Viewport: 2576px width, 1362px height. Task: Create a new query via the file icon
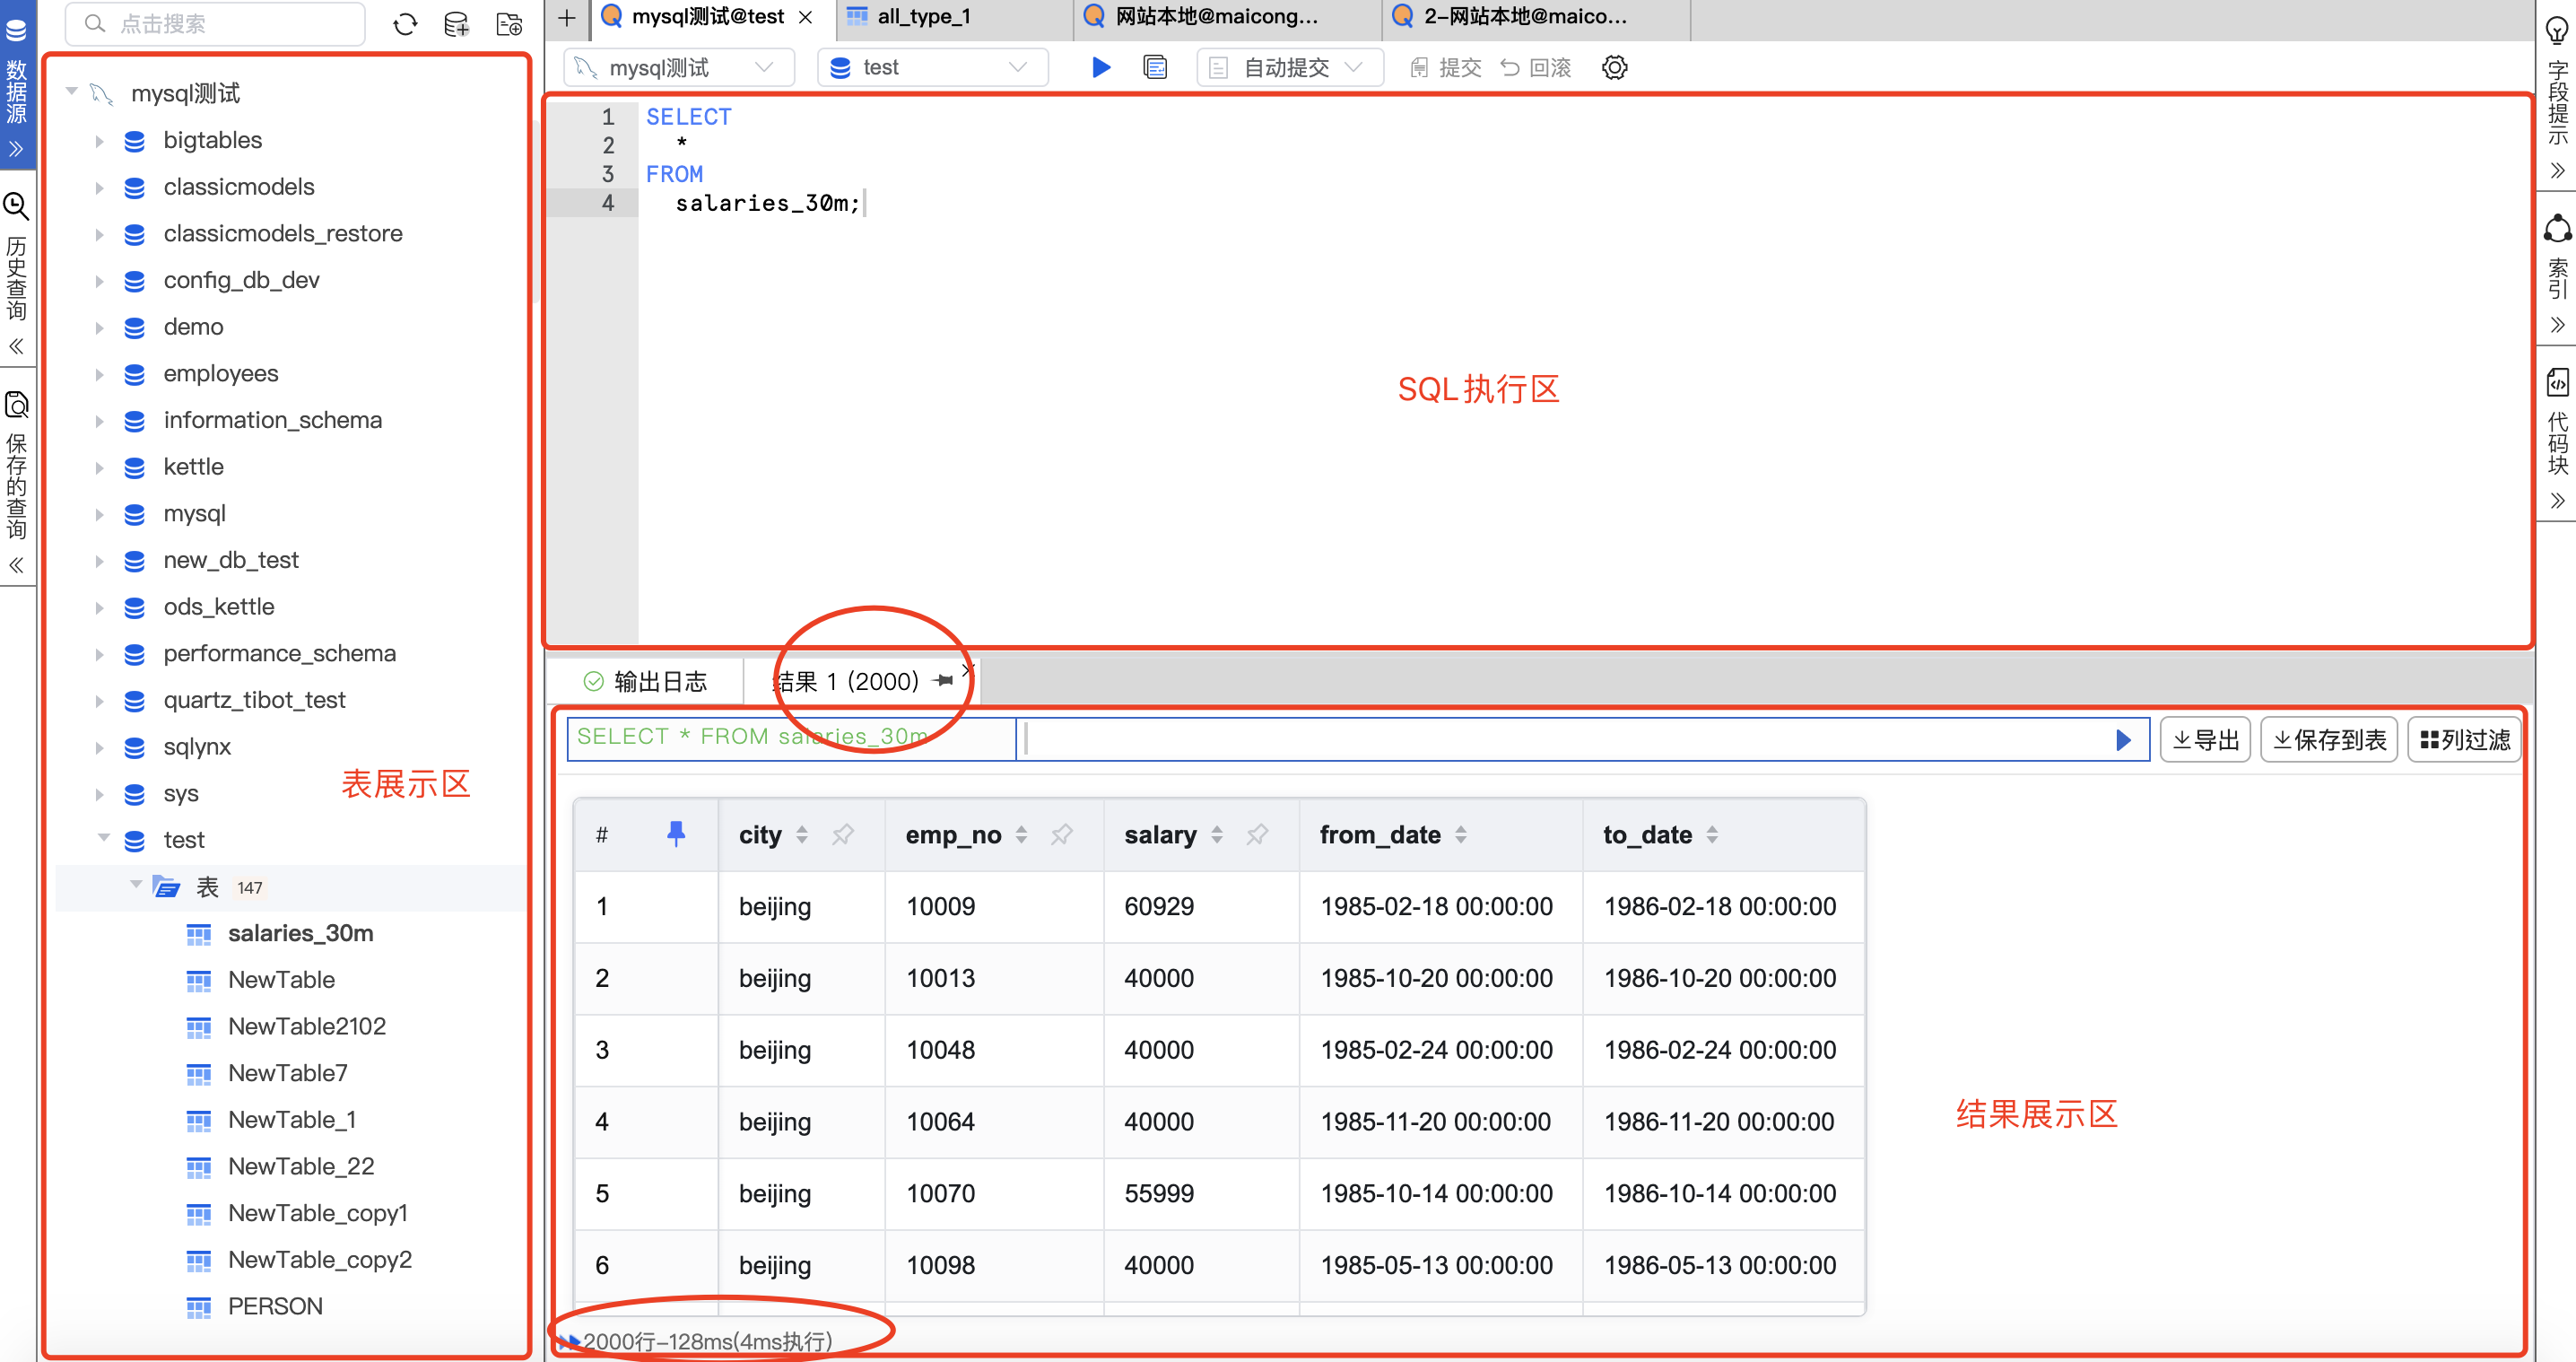click(x=509, y=23)
